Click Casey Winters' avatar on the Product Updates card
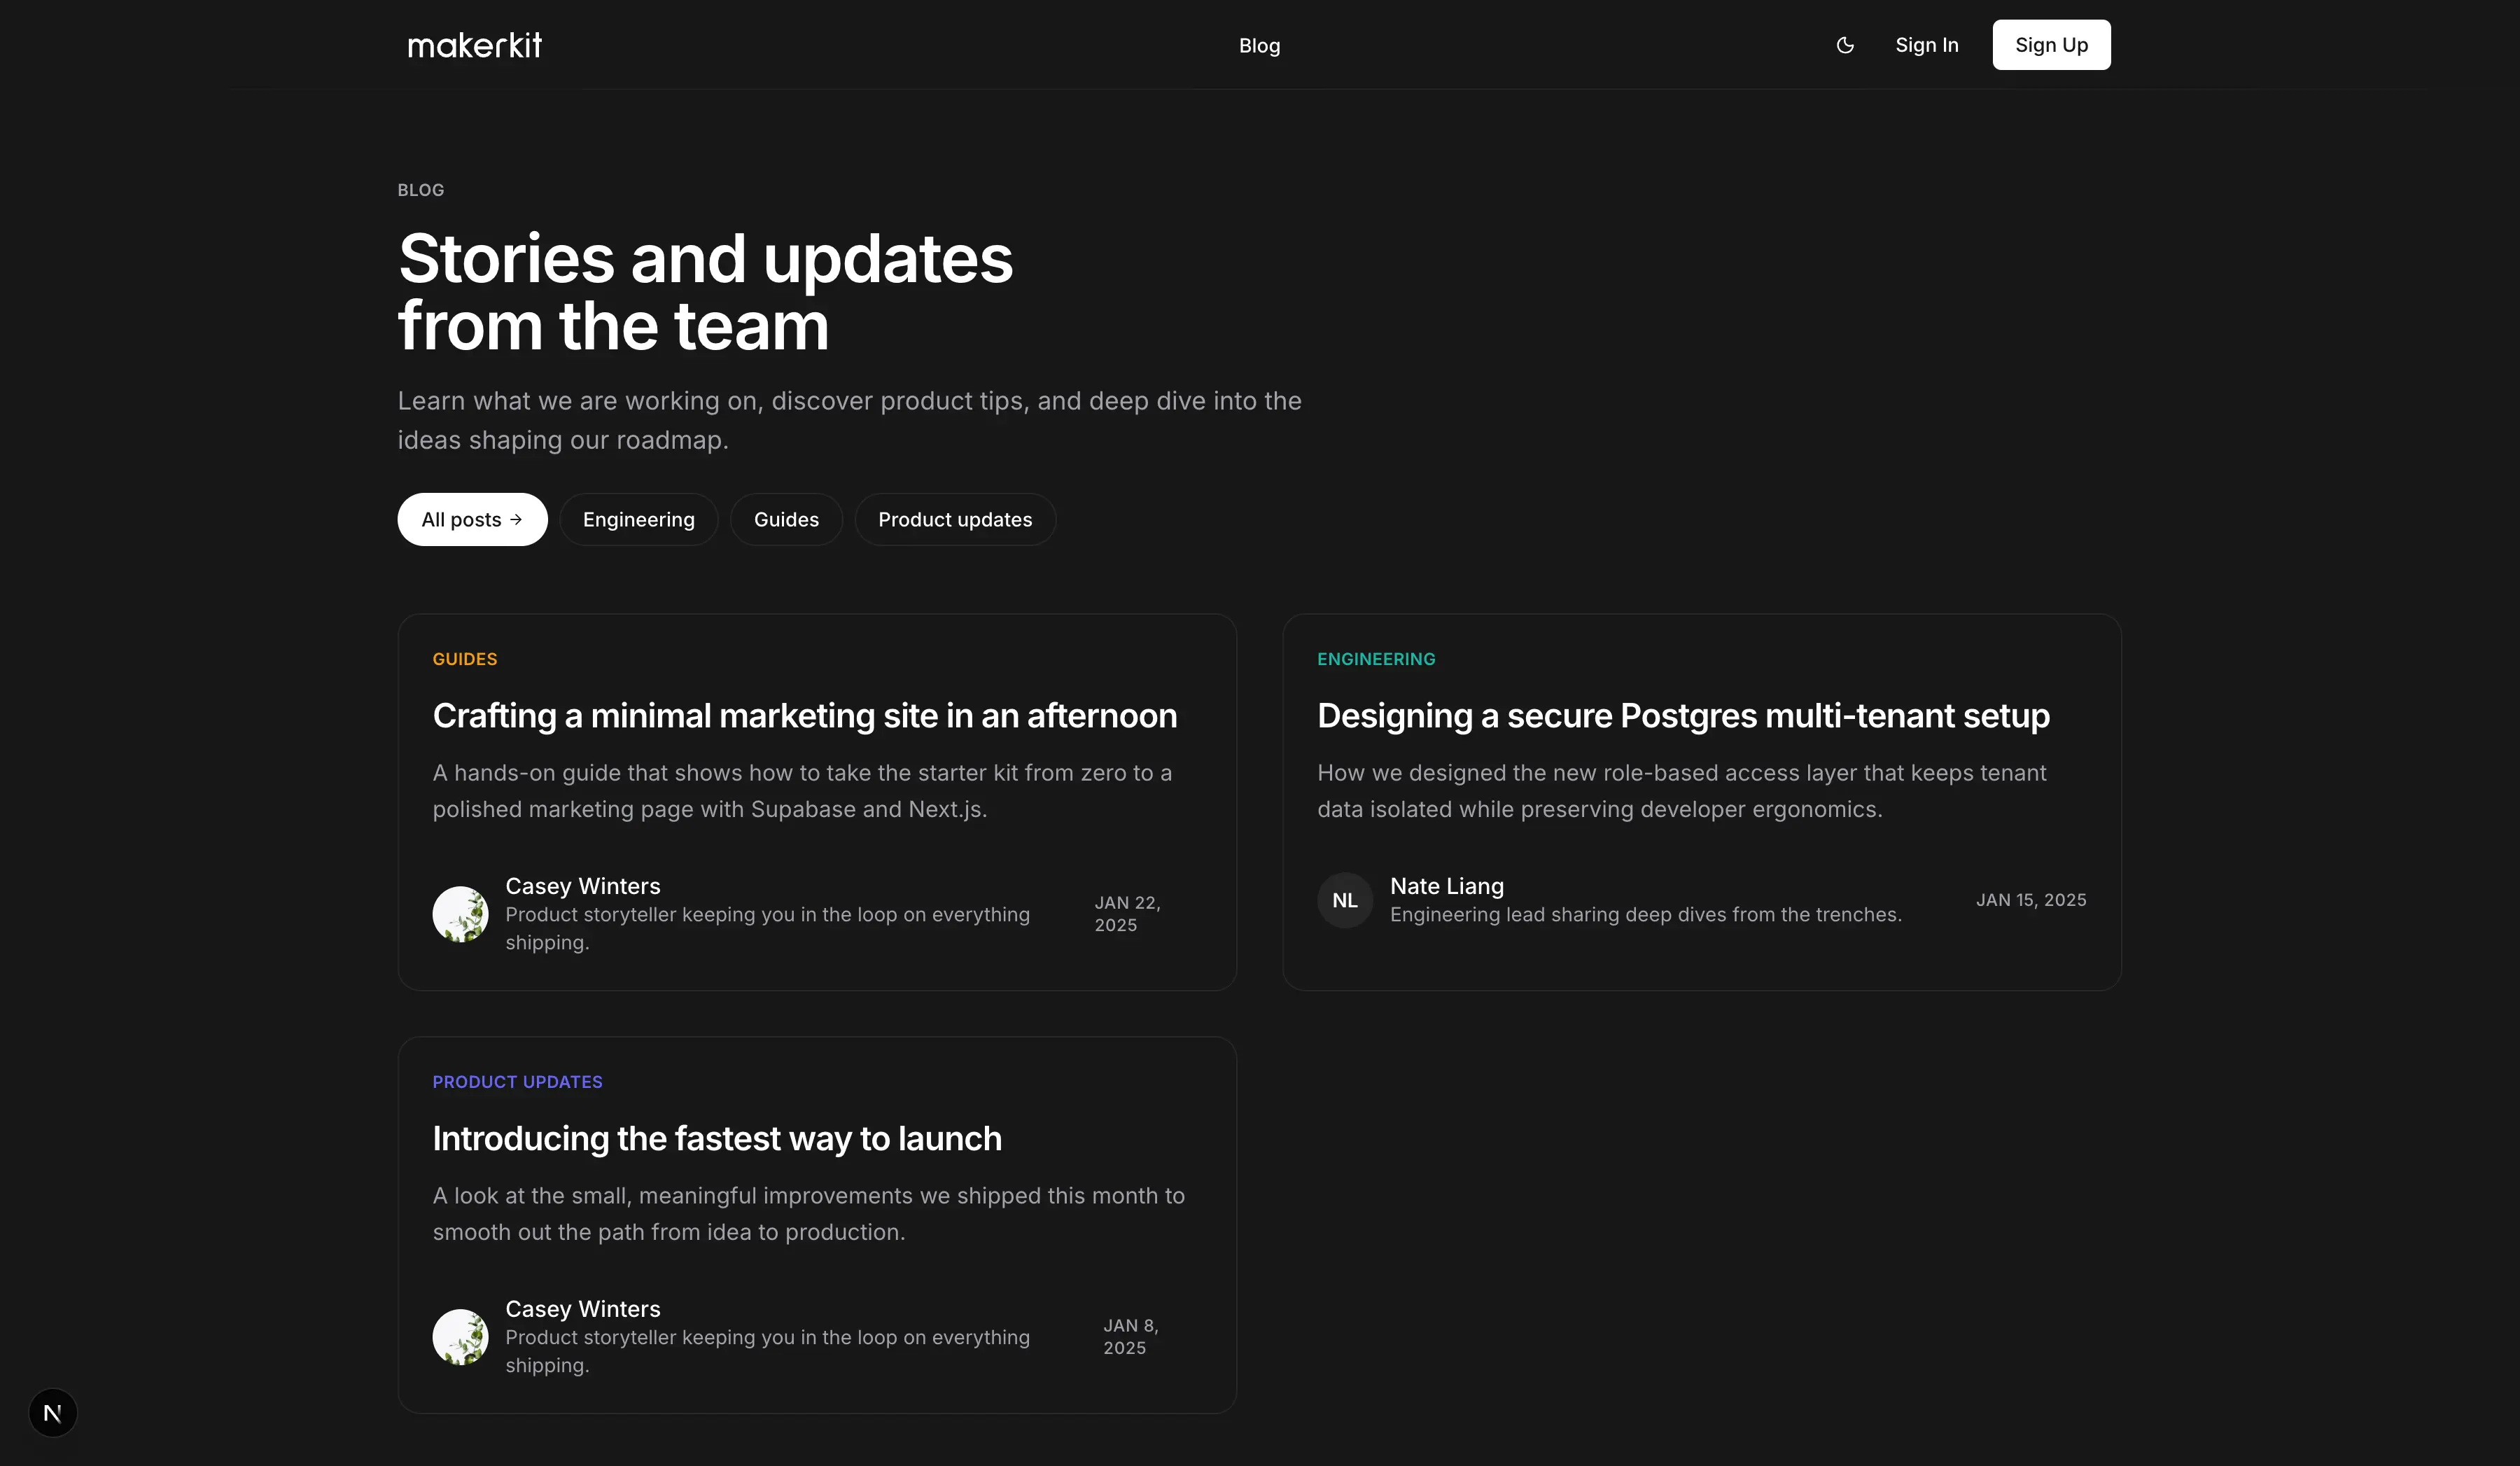This screenshot has height=1466, width=2520. 460,1337
